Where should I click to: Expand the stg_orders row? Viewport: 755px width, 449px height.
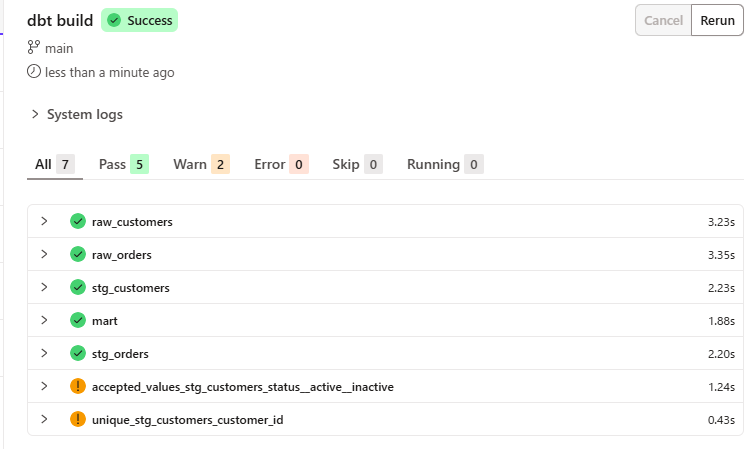pyautogui.click(x=44, y=353)
